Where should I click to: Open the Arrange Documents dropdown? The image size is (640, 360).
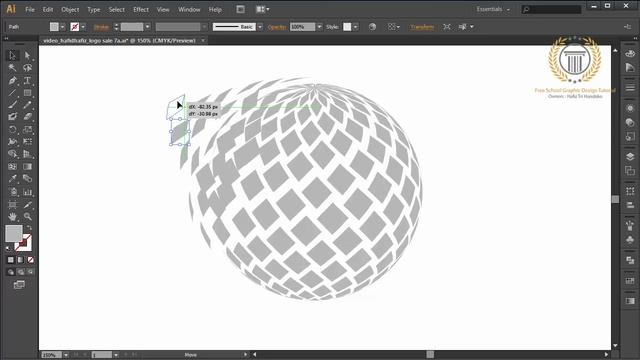[262, 9]
